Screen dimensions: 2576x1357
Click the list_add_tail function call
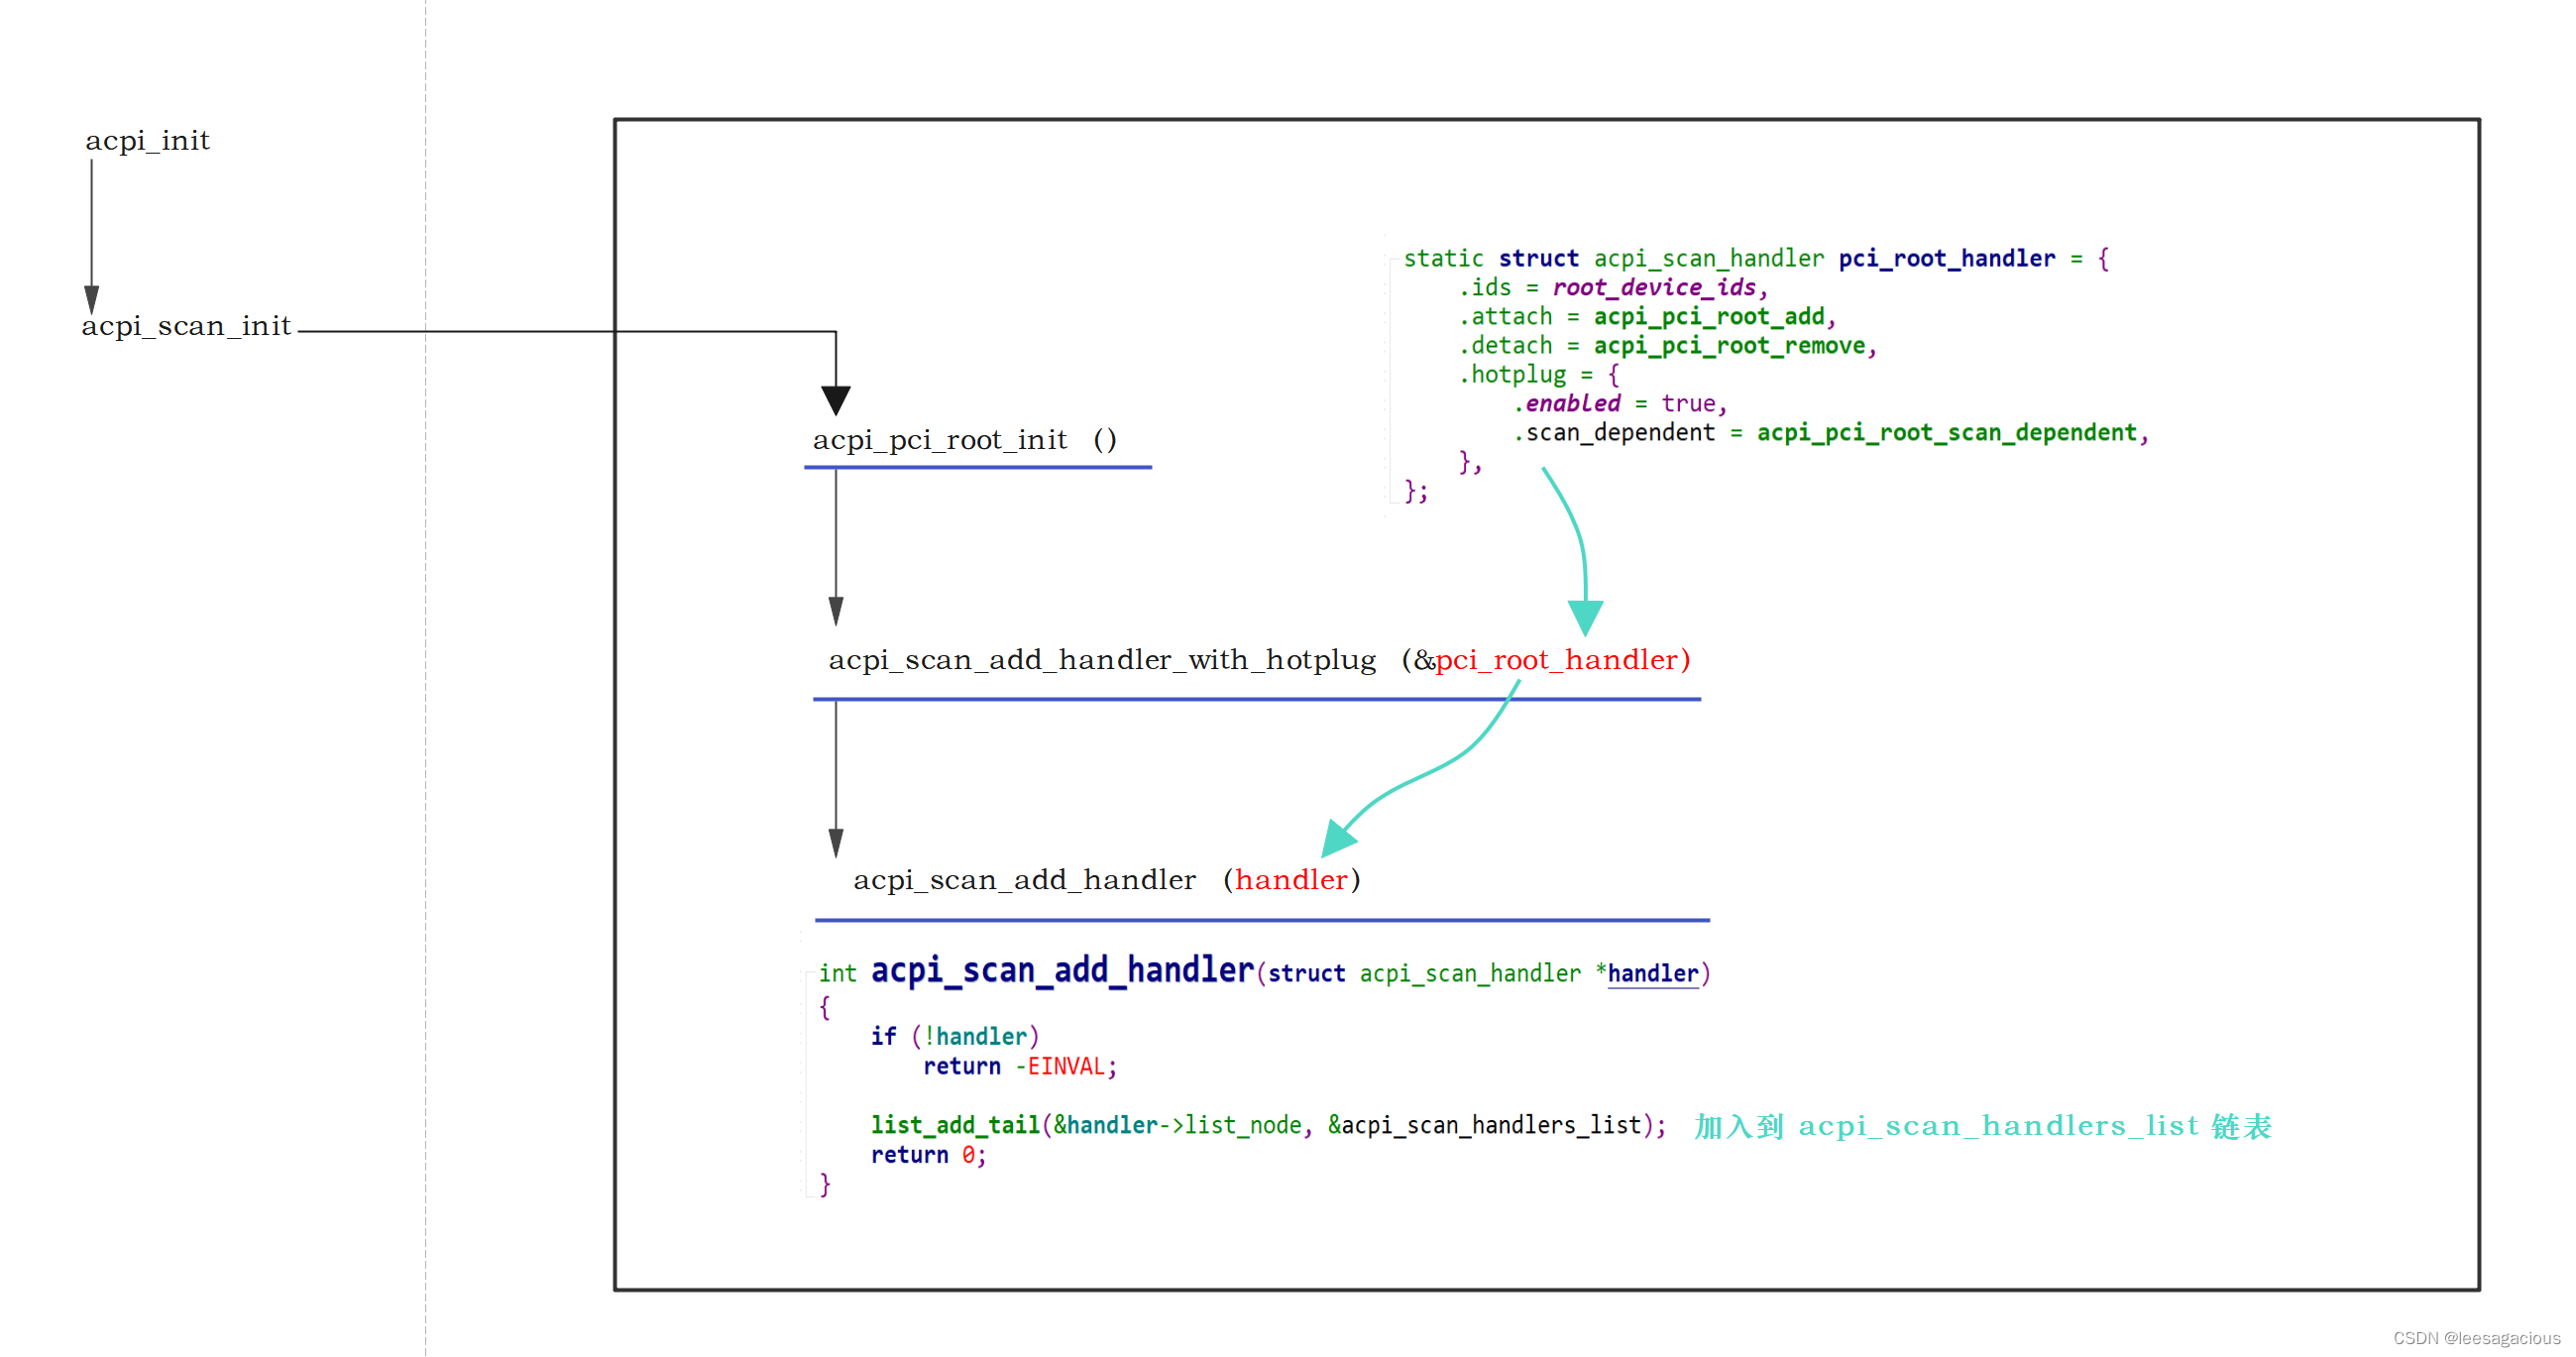point(955,1125)
